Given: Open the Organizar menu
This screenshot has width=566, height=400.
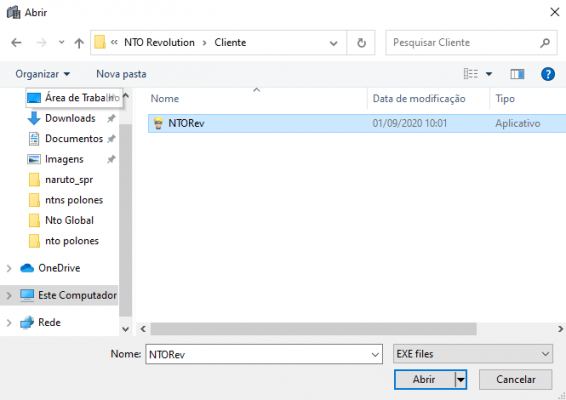Looking at the screenshot, I should pos(42,74).
